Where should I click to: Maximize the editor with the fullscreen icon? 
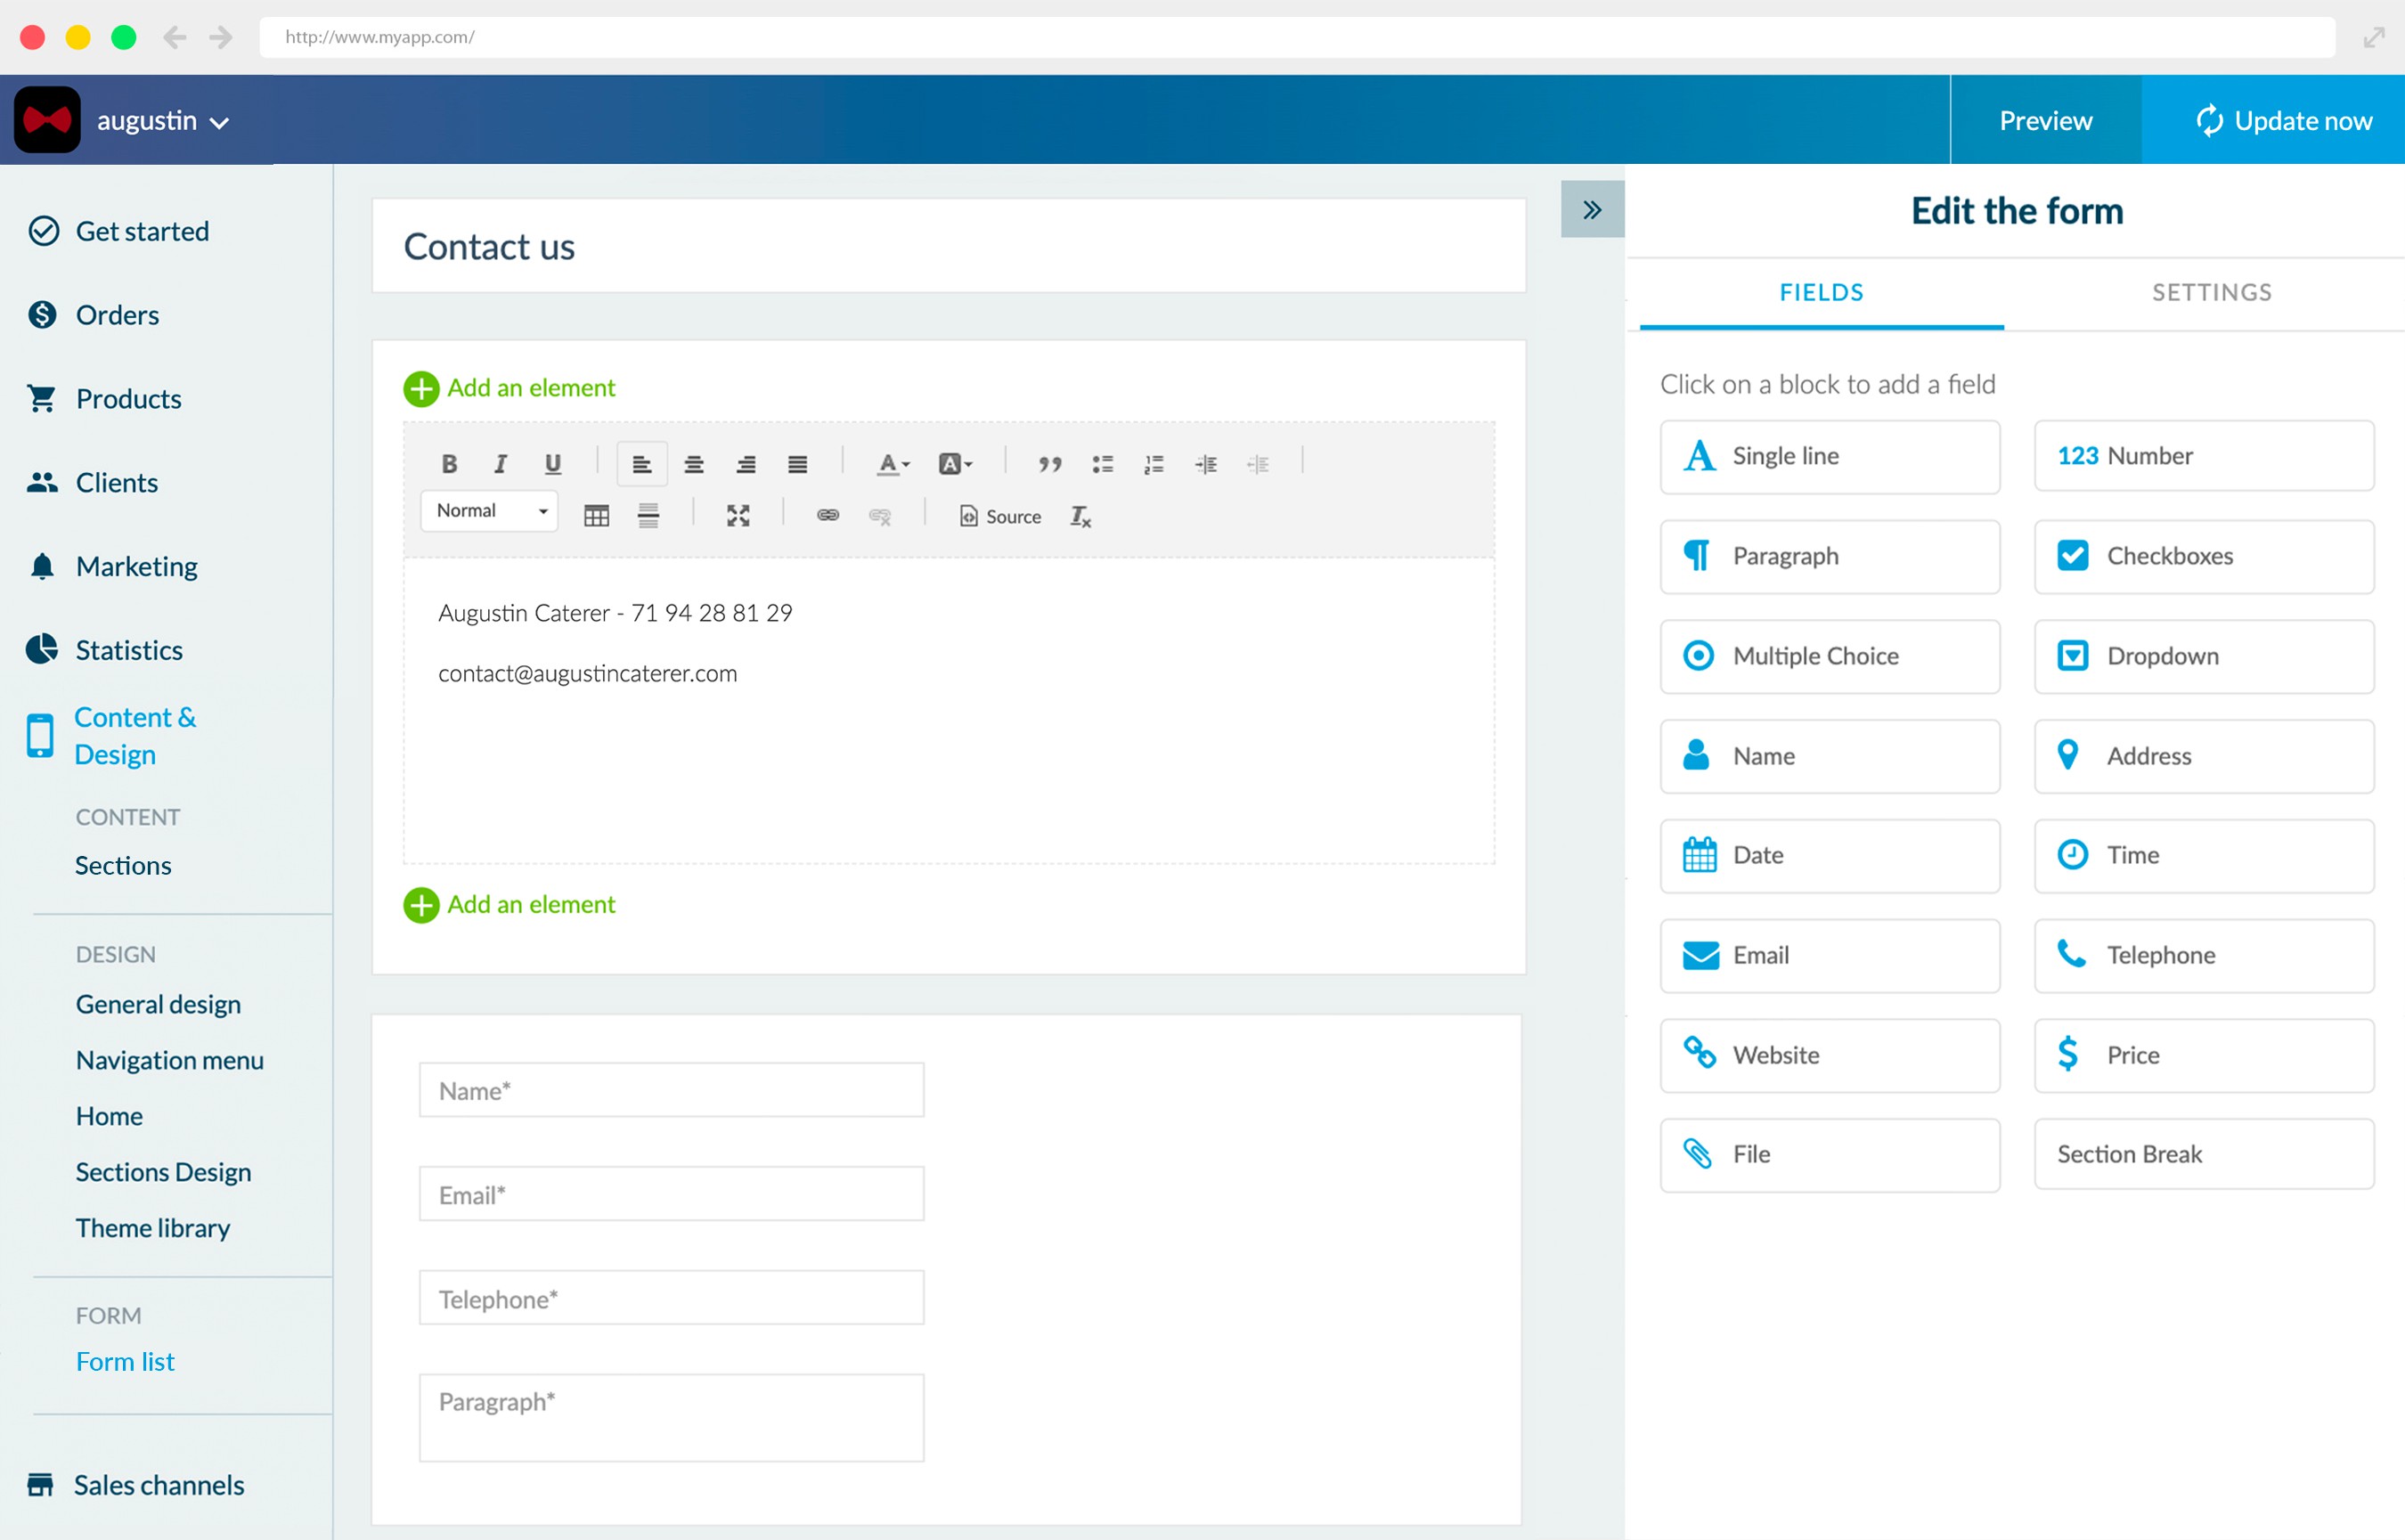[738, 516]
